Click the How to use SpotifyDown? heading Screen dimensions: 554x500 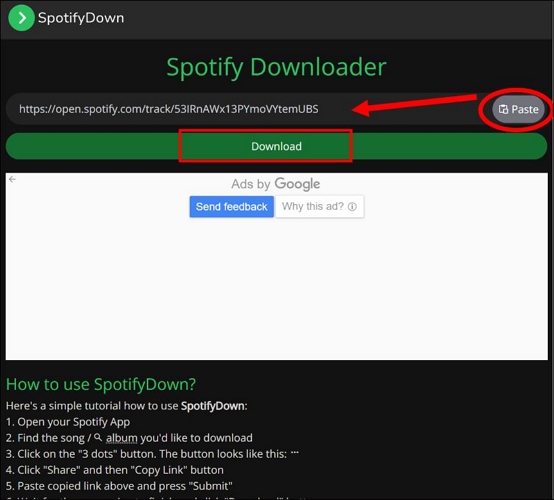coord(101,384)
